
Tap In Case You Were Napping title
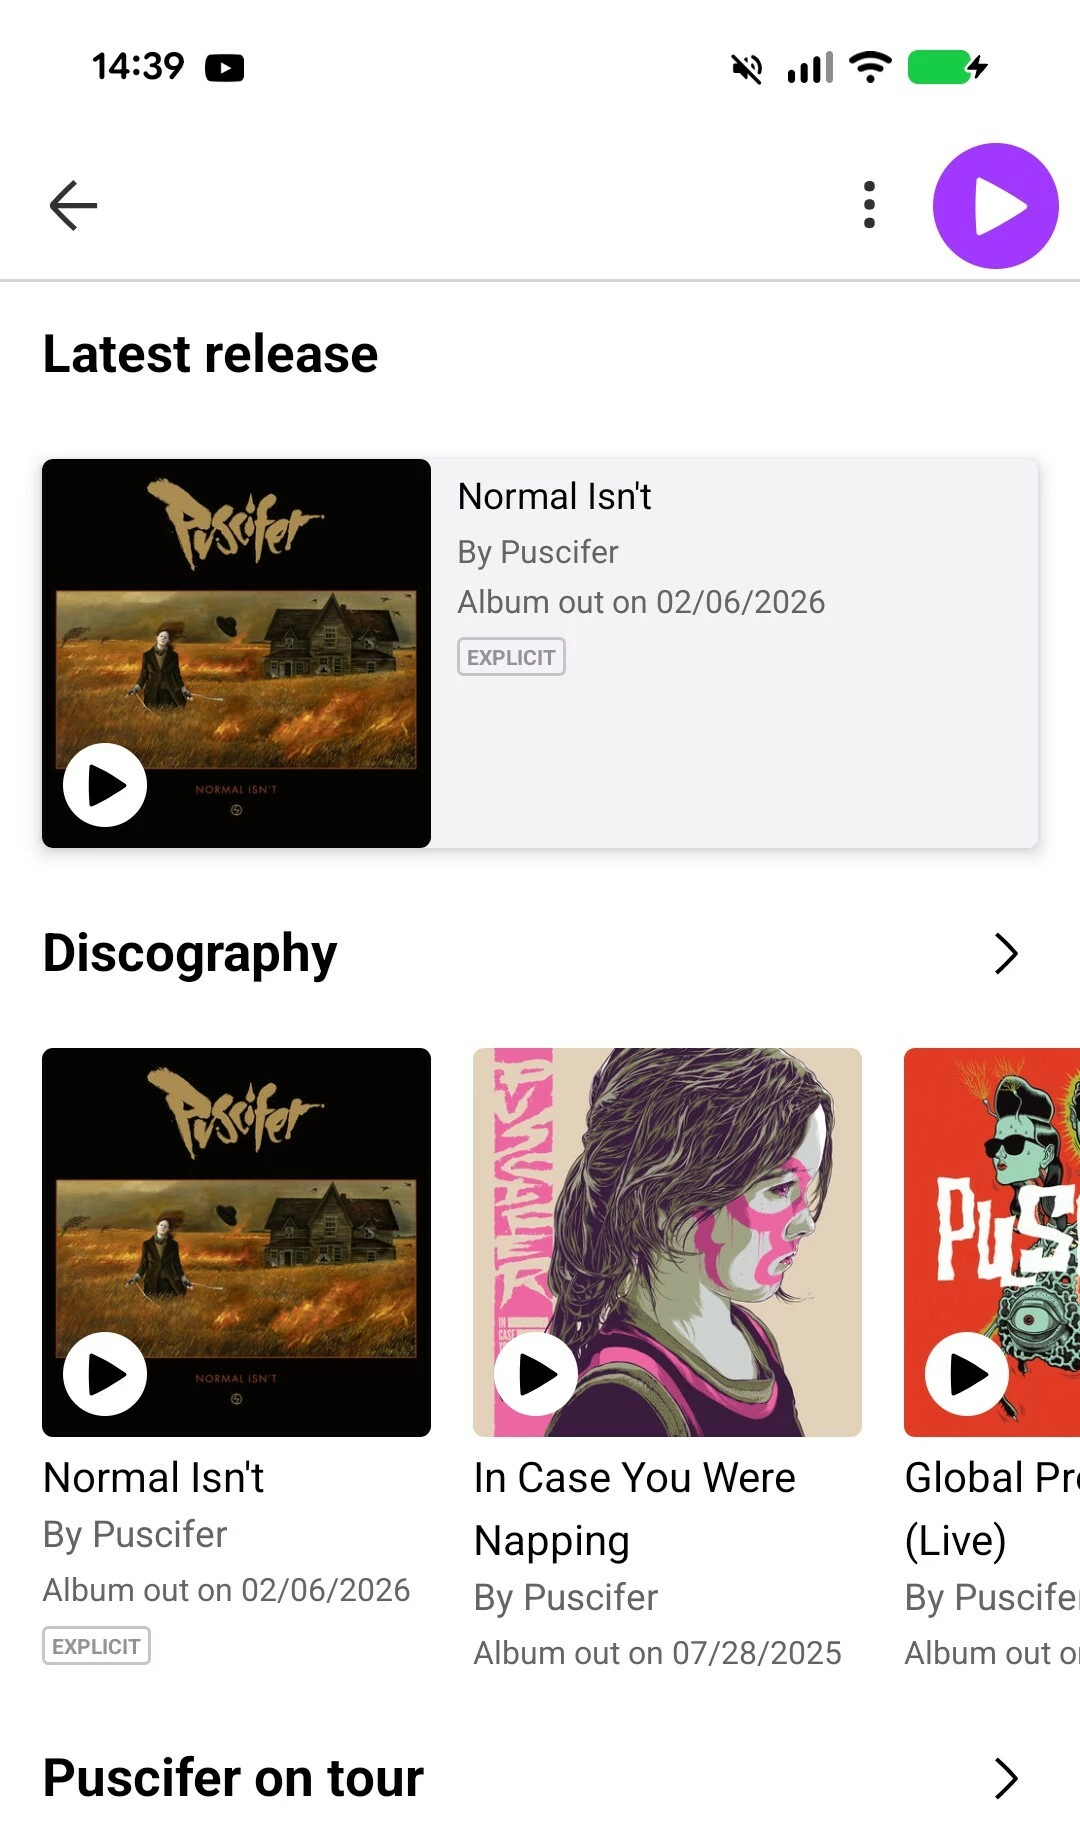(635, 1509)
